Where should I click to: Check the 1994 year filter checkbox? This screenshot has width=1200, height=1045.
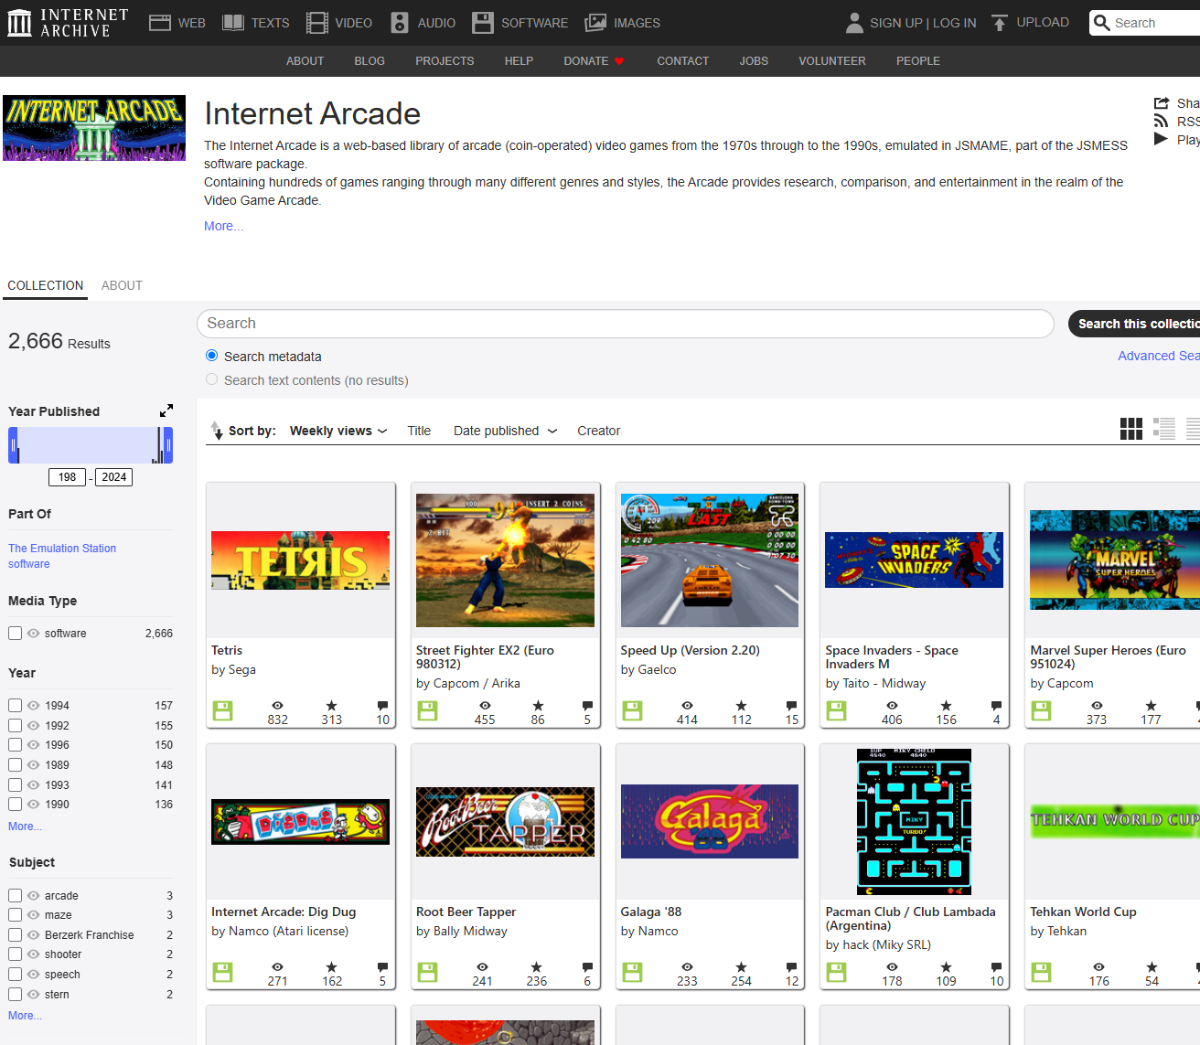15,706
